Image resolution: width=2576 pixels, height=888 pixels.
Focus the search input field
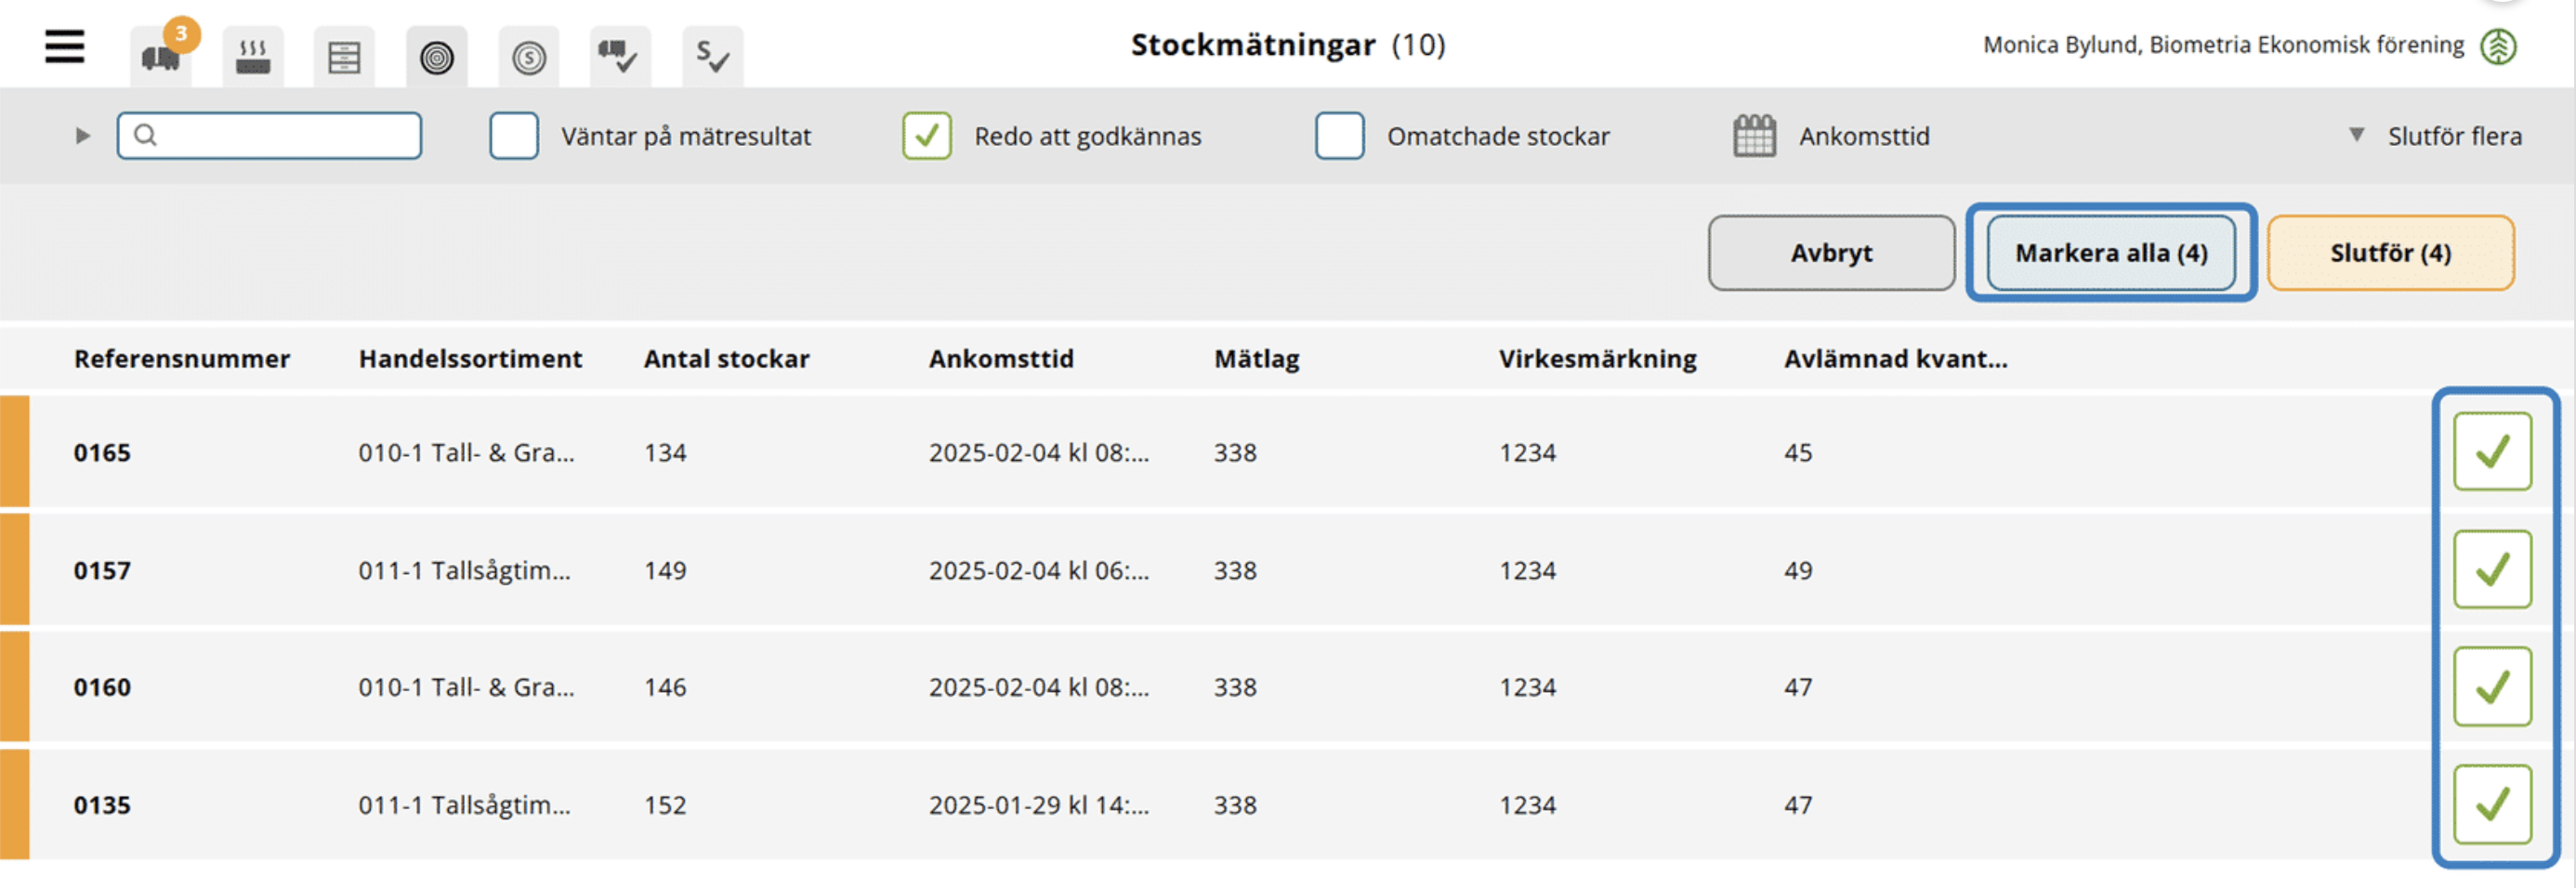coord(269,136)
